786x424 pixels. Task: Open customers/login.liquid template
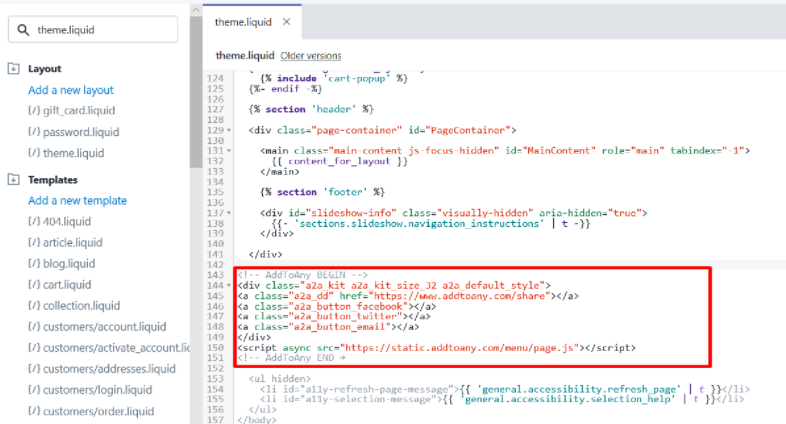(x=97, y=390)
